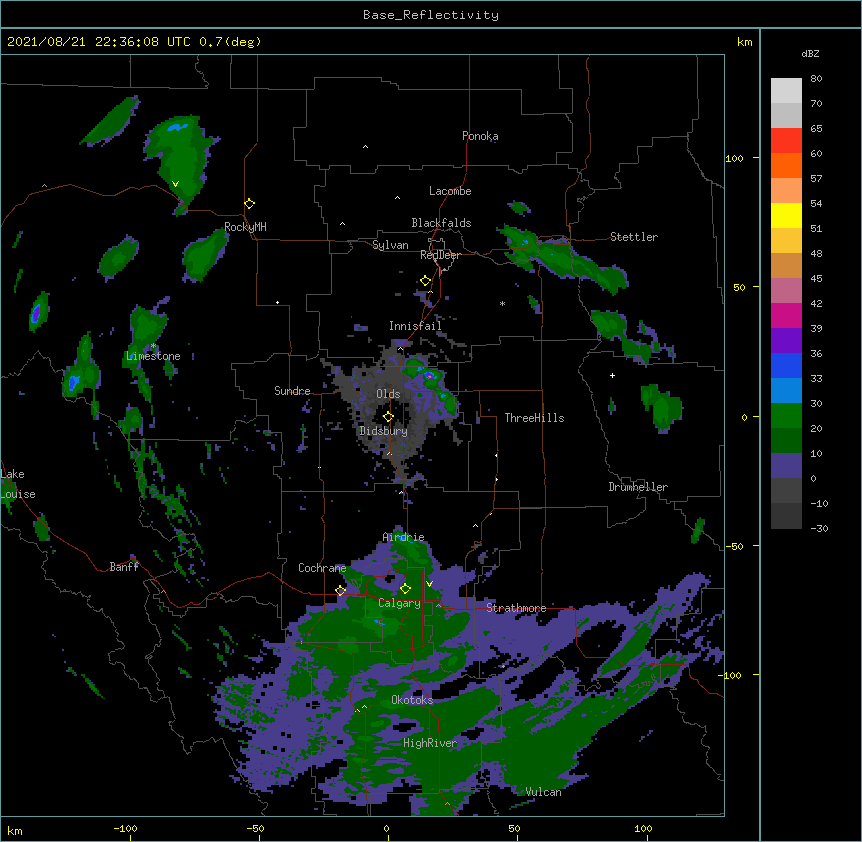This screenshot has width=862, height=842.
Task: Click the ThreeHills label
Action: 534,418
